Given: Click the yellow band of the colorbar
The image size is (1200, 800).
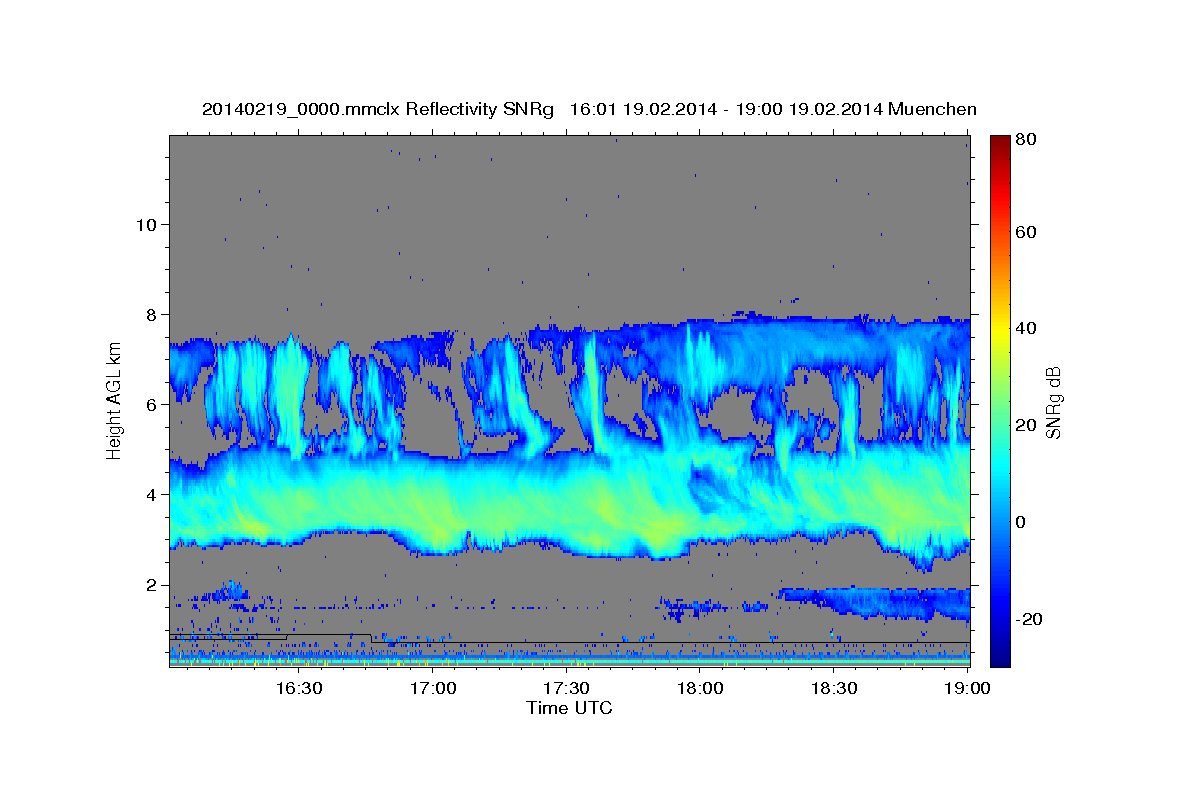Looking at the screenshot, I should pyautogui.click(x=1000, y=330).
